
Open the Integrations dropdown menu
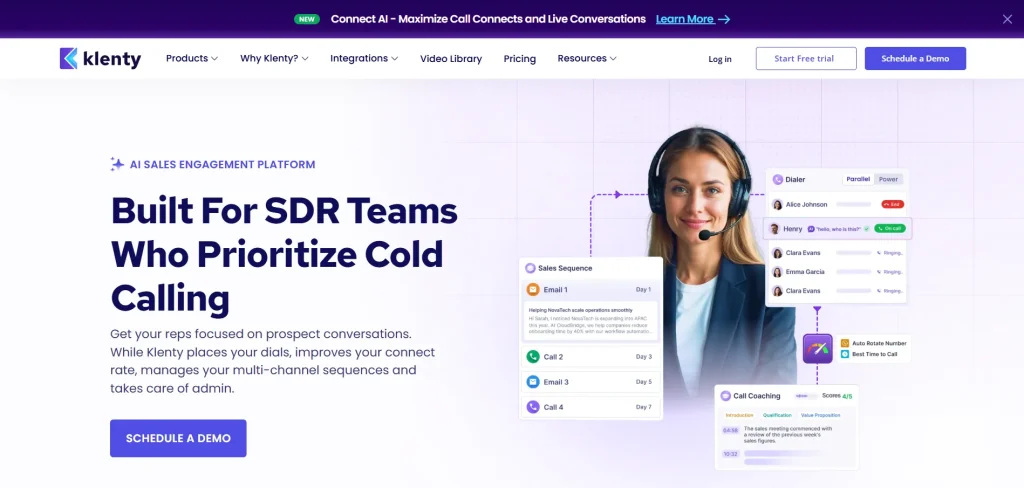click(x=364, y=59)
